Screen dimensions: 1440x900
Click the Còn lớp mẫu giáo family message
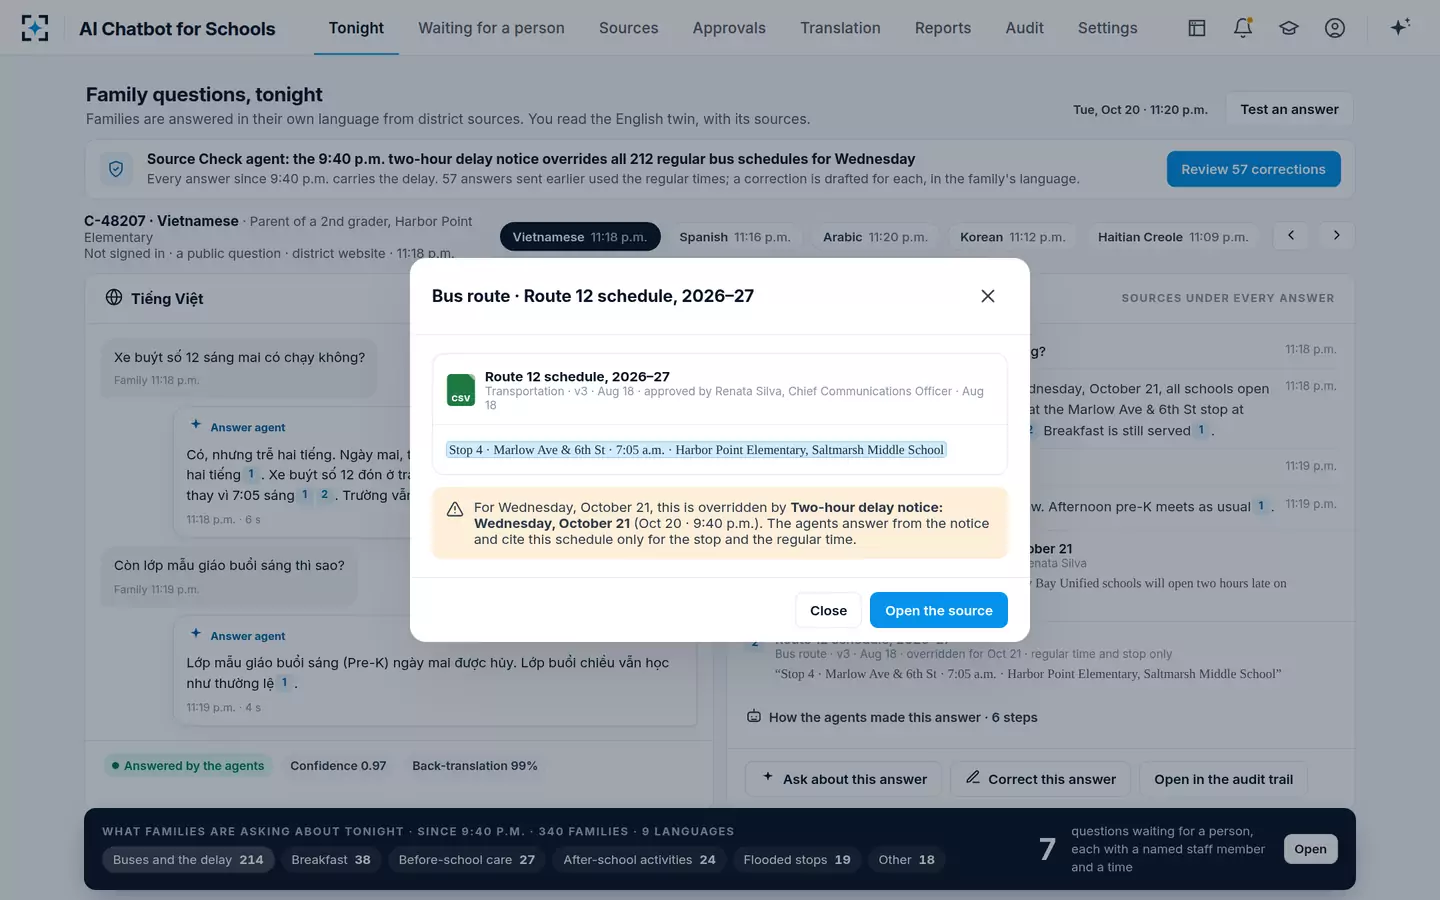[229, 576]
